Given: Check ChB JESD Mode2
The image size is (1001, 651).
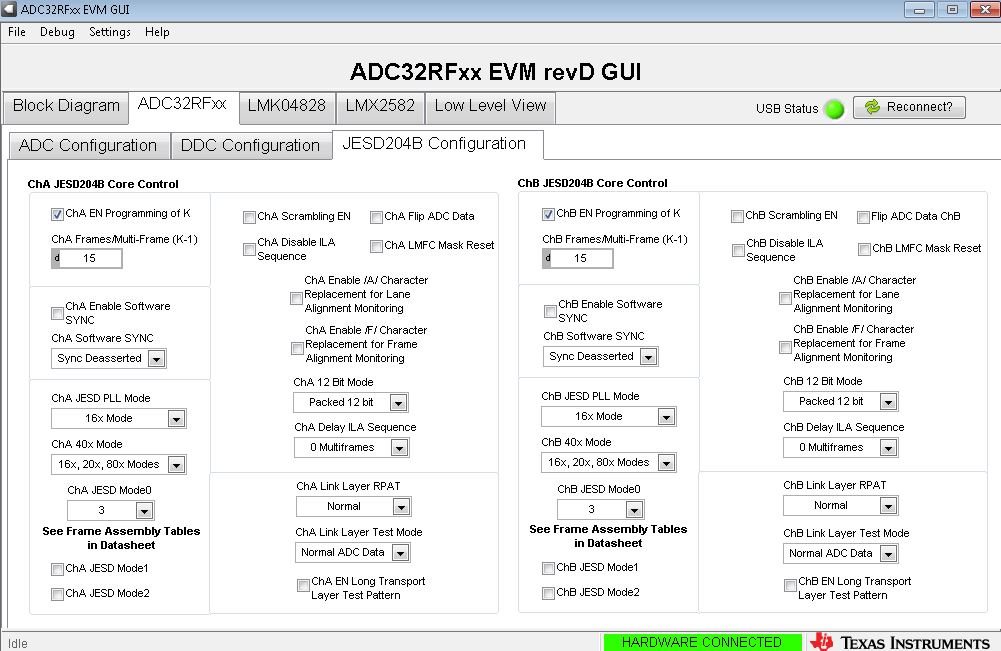Looking at the screenshot, I should pyautogui.click(x=548, y=594).
